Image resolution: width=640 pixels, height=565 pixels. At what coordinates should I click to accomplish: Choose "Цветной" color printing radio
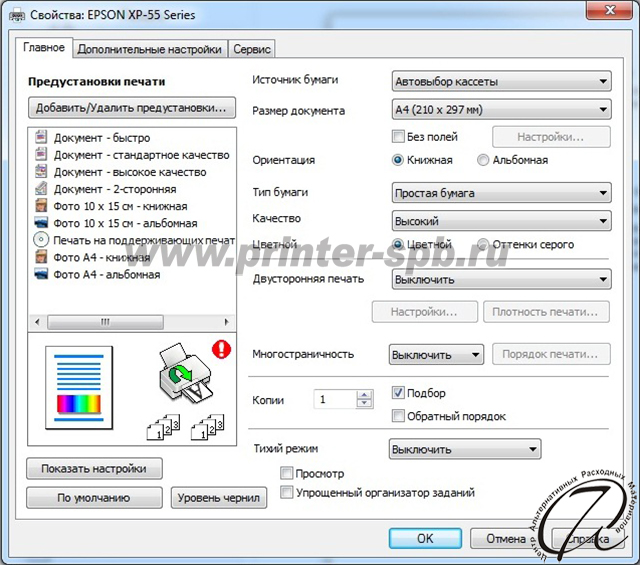click(x=398, y=245)
